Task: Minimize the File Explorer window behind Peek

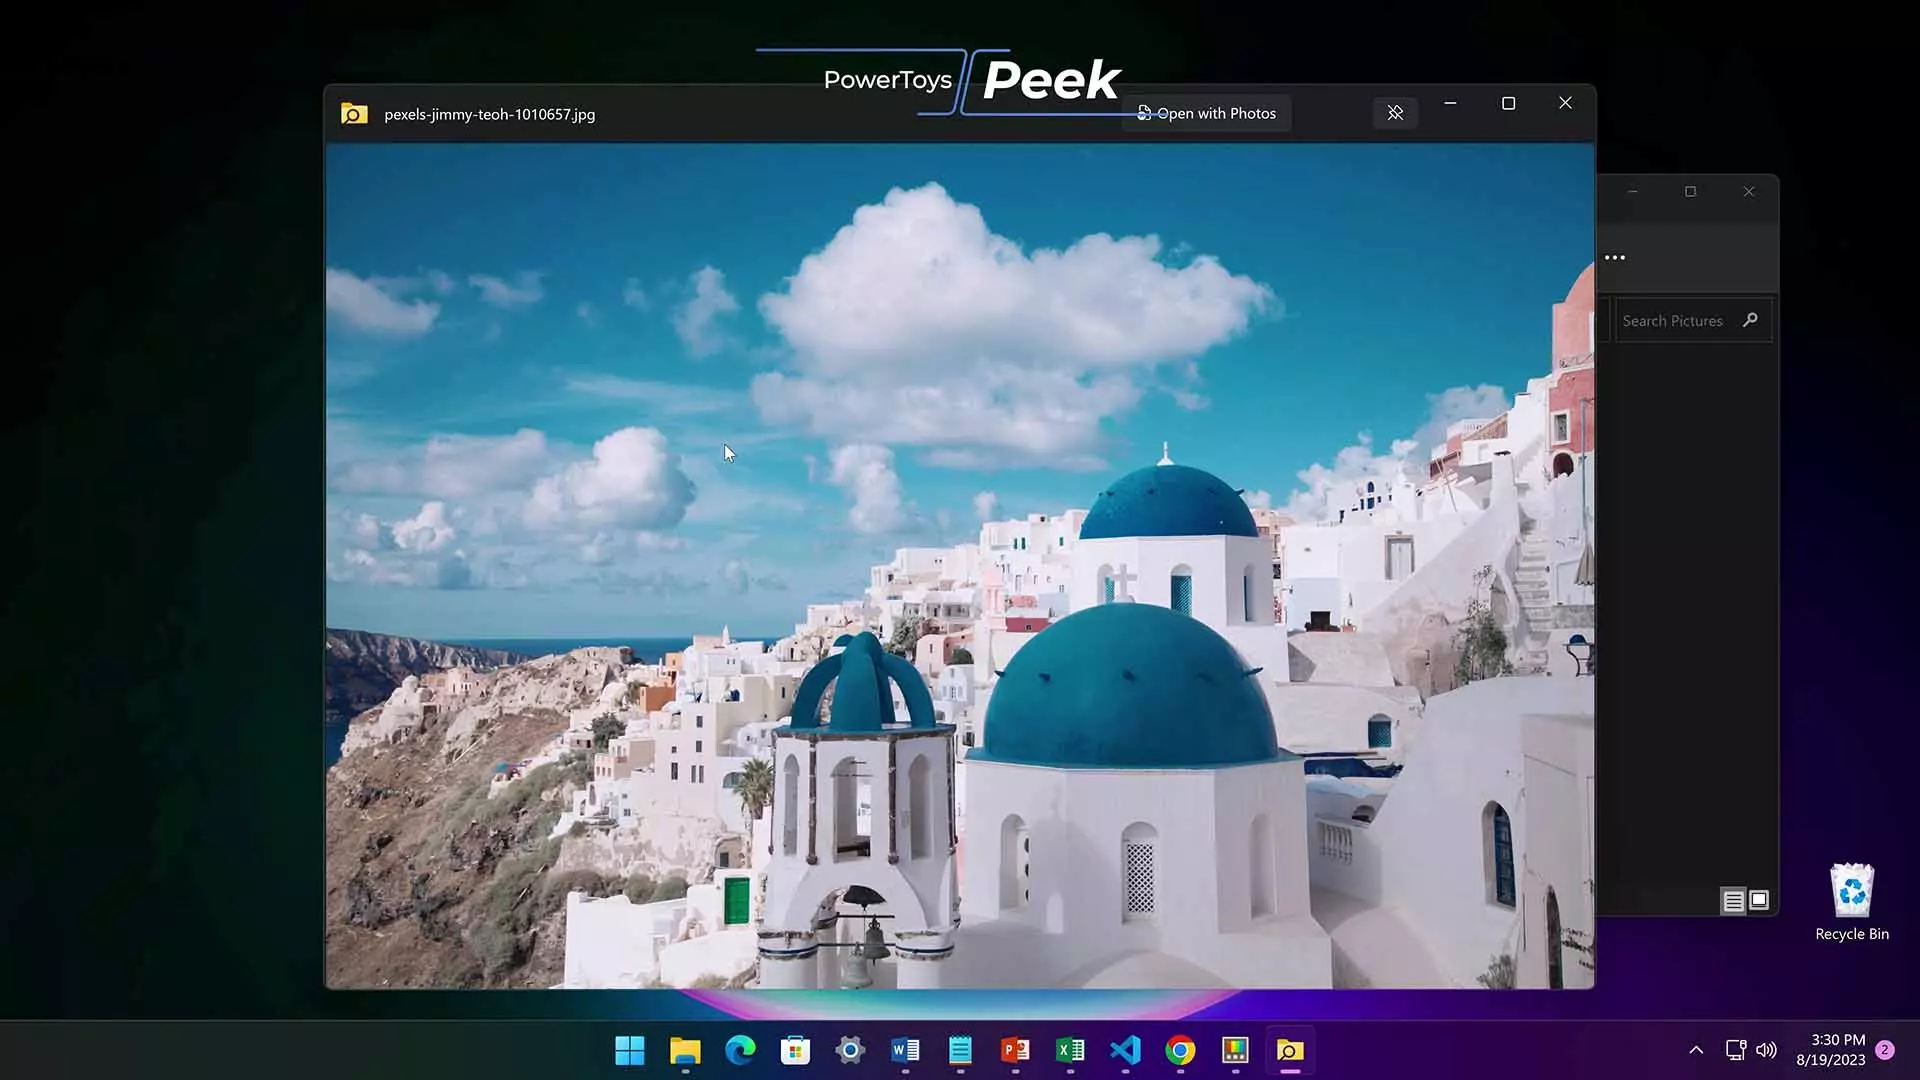Action: click(x=1633, y=191)
